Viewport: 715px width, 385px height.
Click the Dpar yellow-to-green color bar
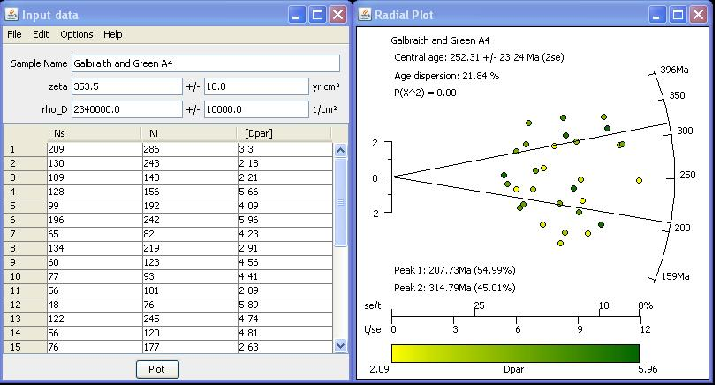(515, 354)
